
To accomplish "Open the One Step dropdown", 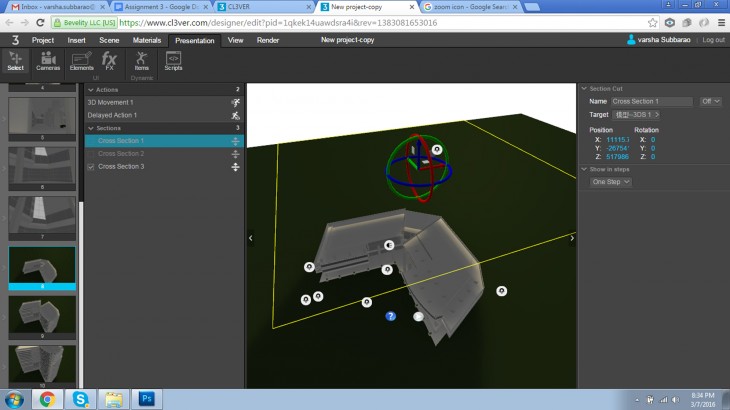I will pyautogui.click(x=611, y=182).
